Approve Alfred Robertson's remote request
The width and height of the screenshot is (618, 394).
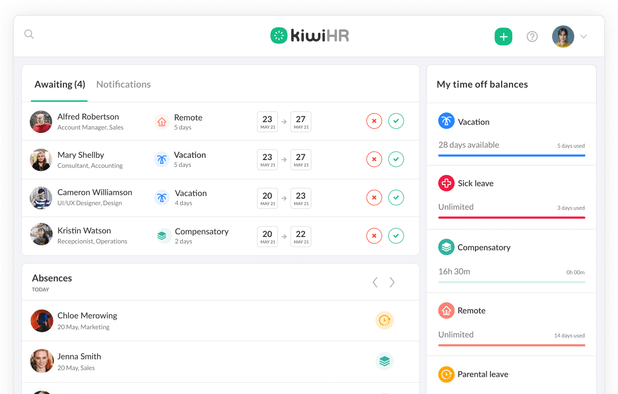(x=396, y=121)
